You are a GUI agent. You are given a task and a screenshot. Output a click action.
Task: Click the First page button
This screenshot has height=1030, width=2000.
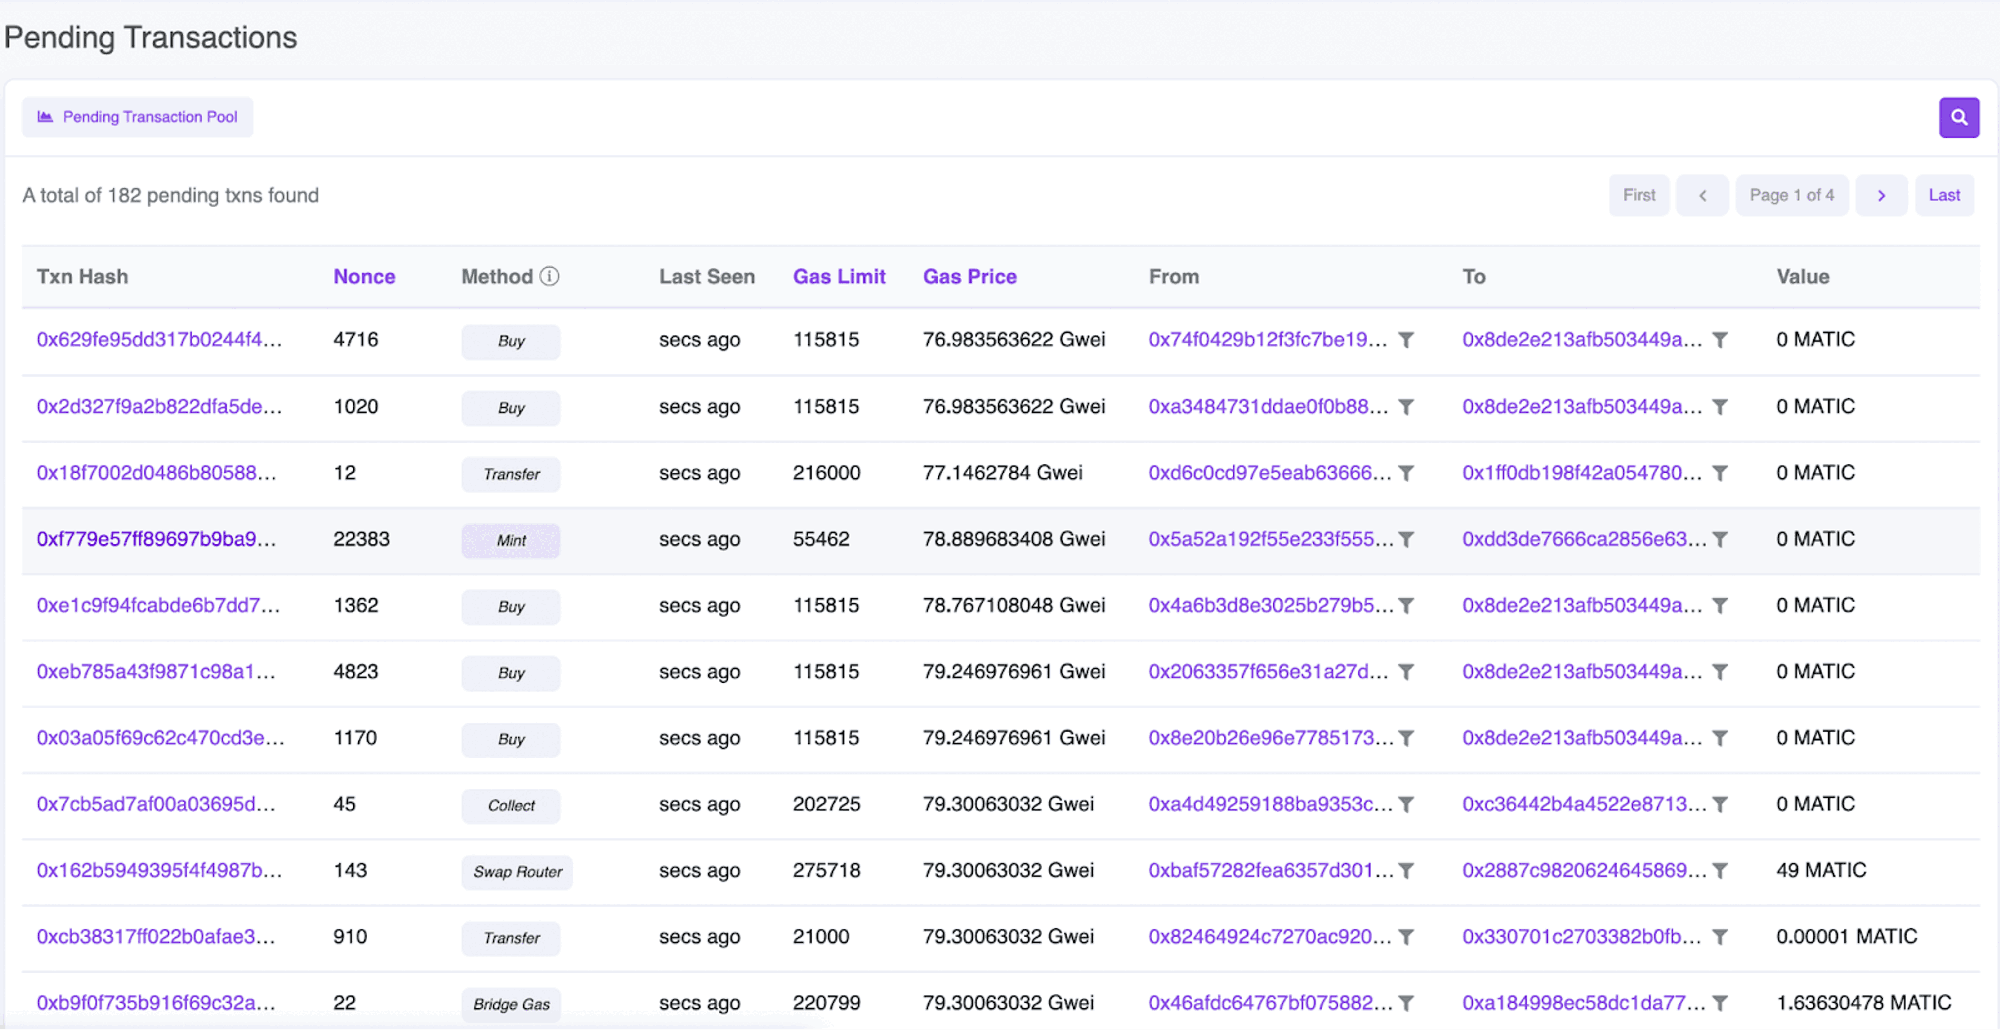(x=1638, y=195)
